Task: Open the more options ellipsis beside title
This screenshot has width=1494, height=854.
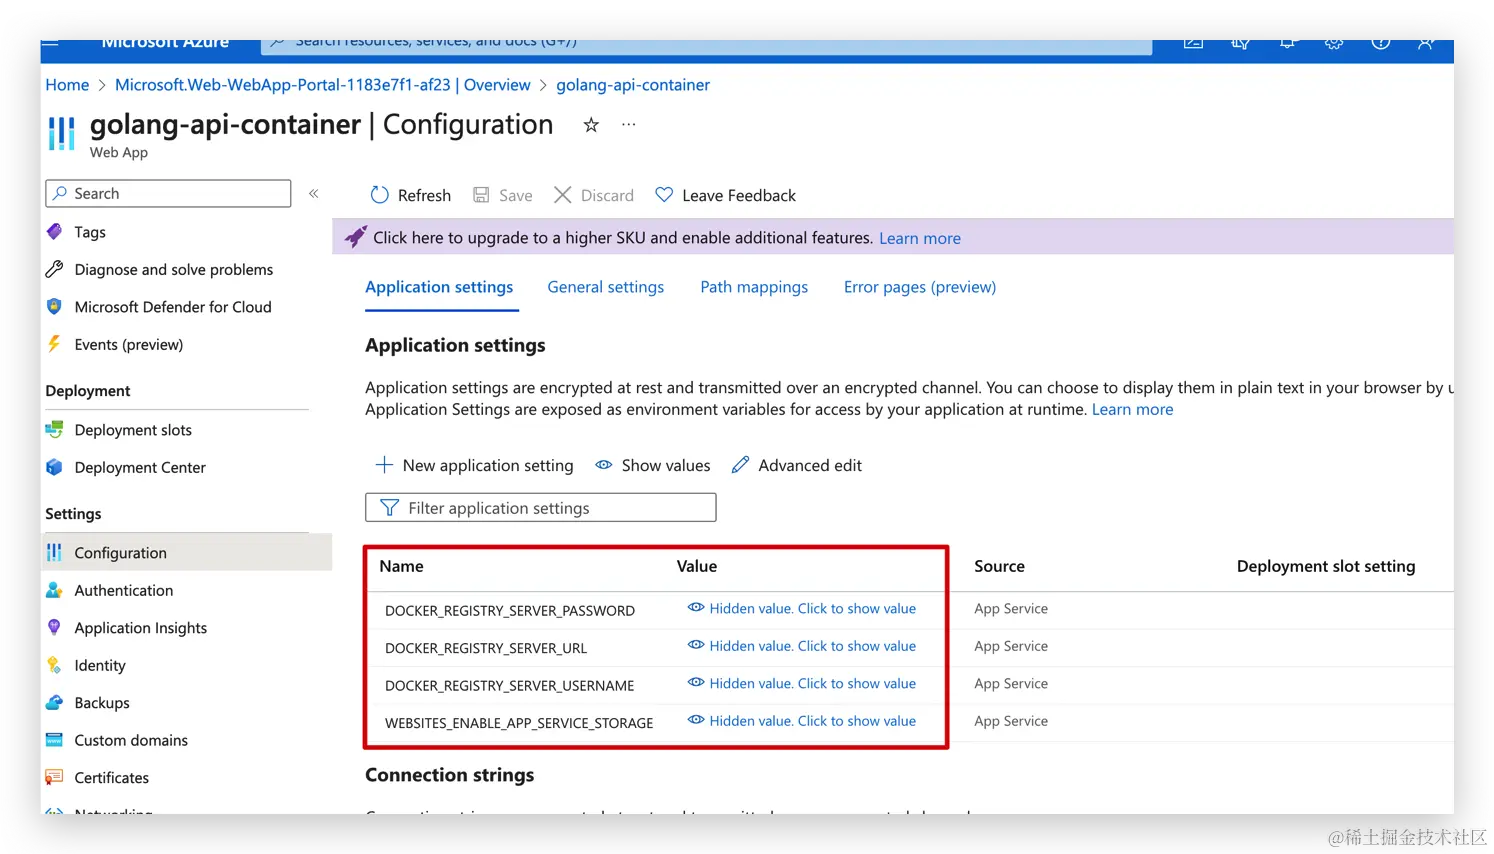Action: coord(628,125)
